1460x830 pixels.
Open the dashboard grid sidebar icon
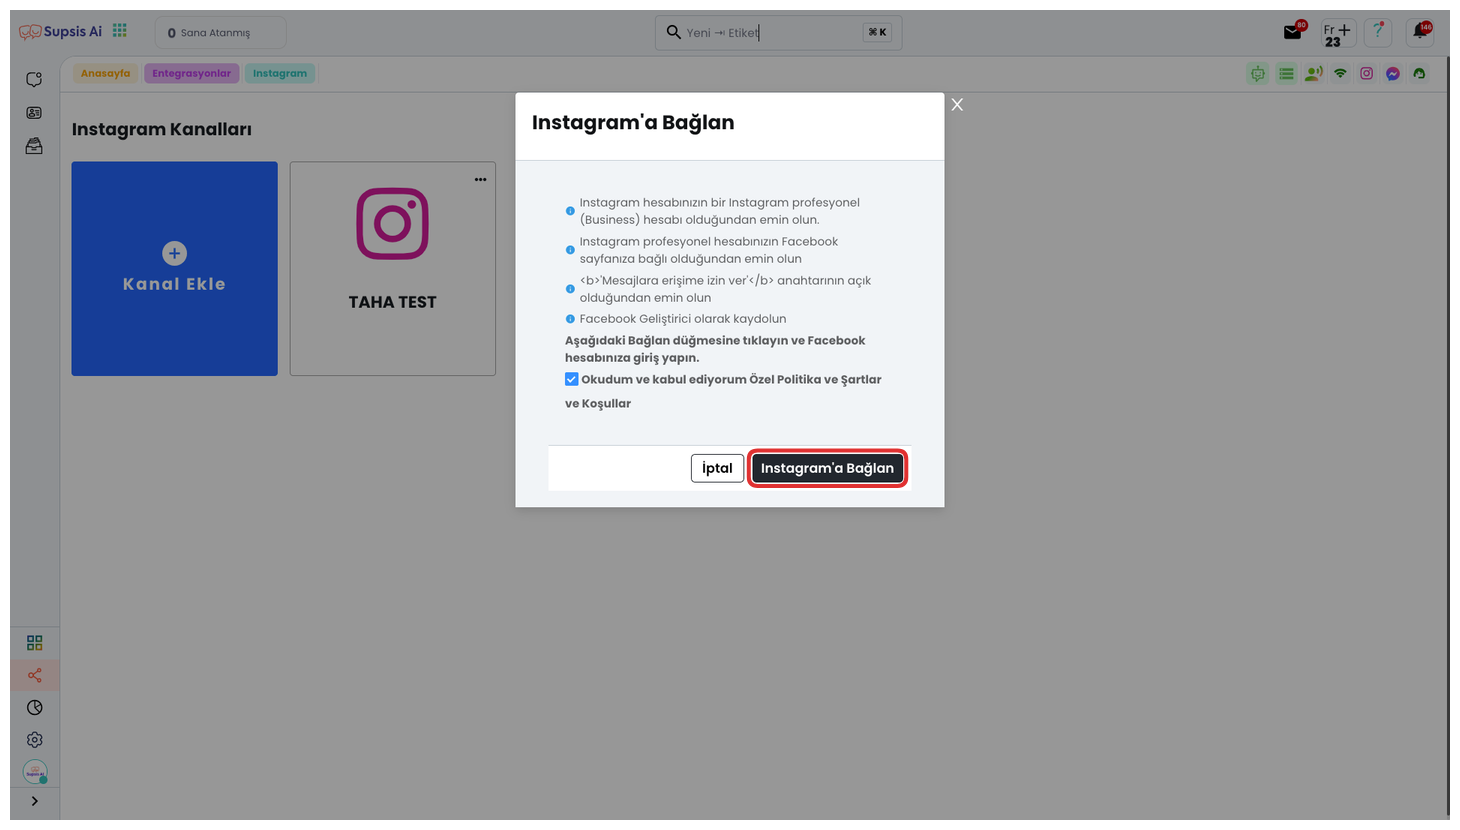click(35, 643)
